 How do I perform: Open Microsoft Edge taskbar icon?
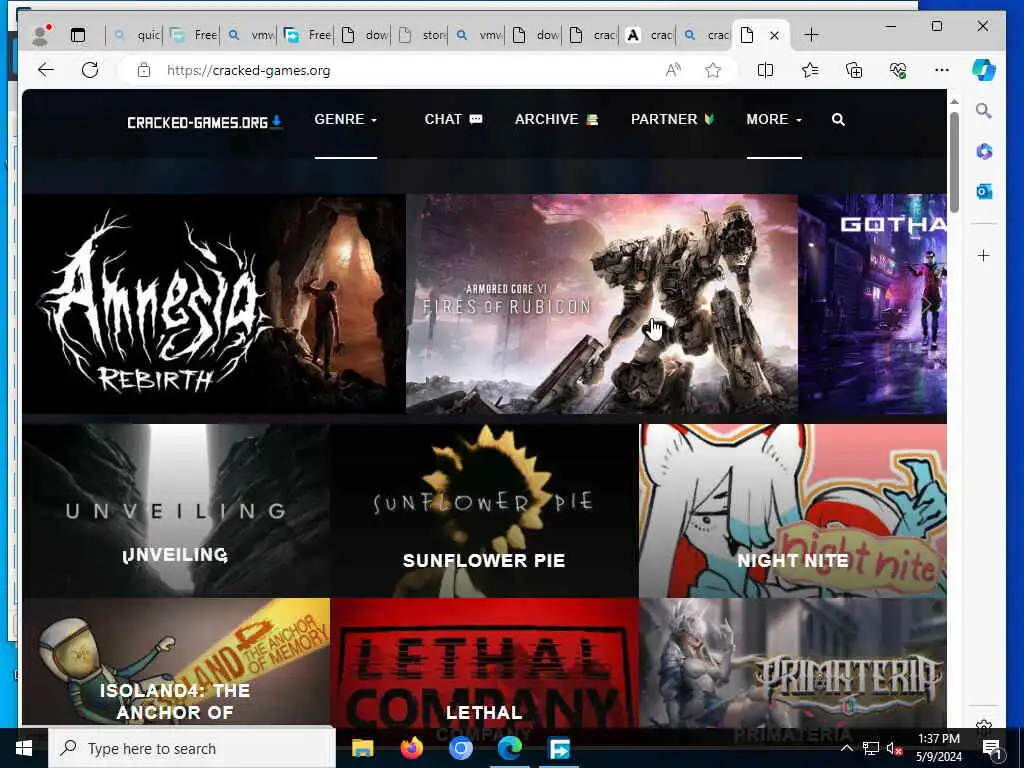510,748
